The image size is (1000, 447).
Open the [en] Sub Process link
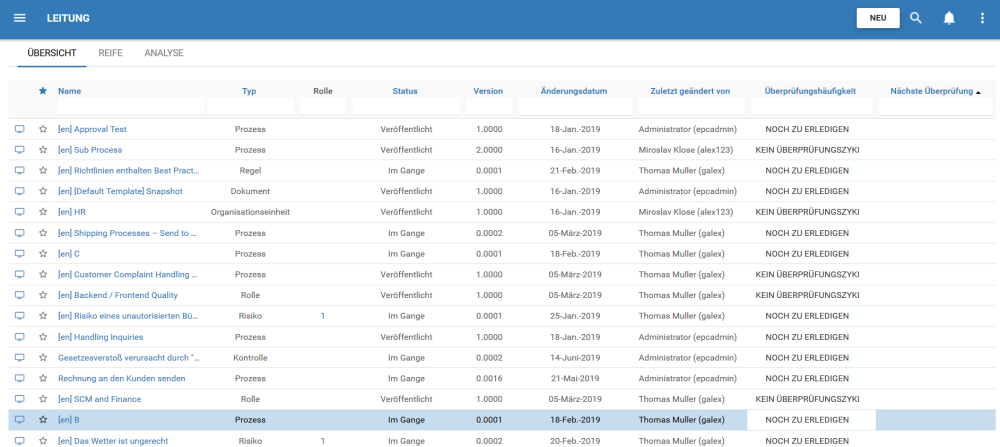click(x=90, y=150)
